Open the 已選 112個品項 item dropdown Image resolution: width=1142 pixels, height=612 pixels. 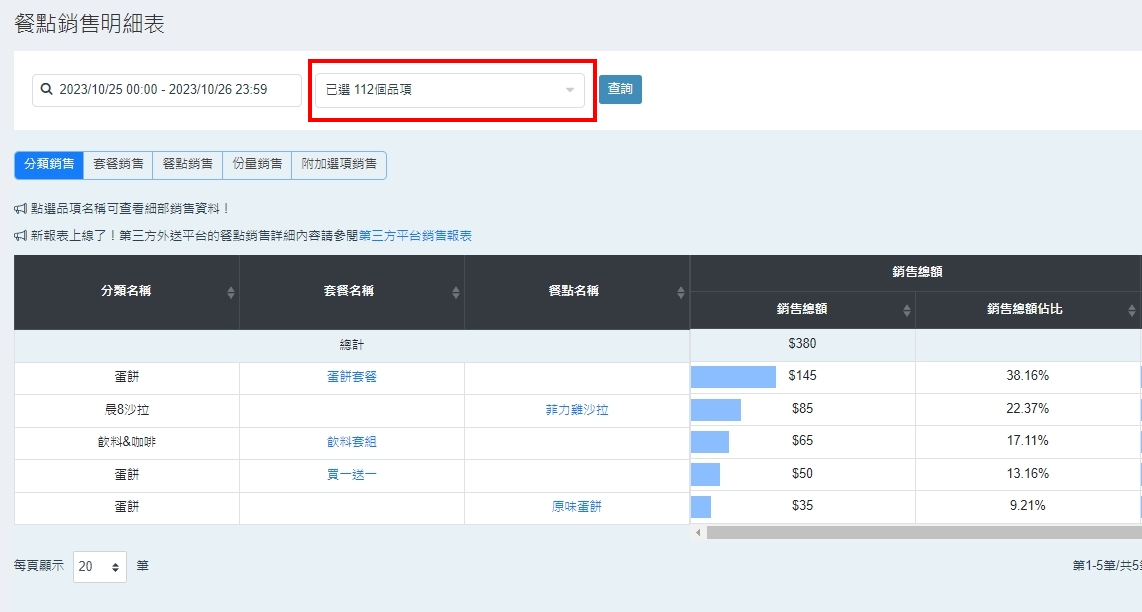click(x=450, y=90)
